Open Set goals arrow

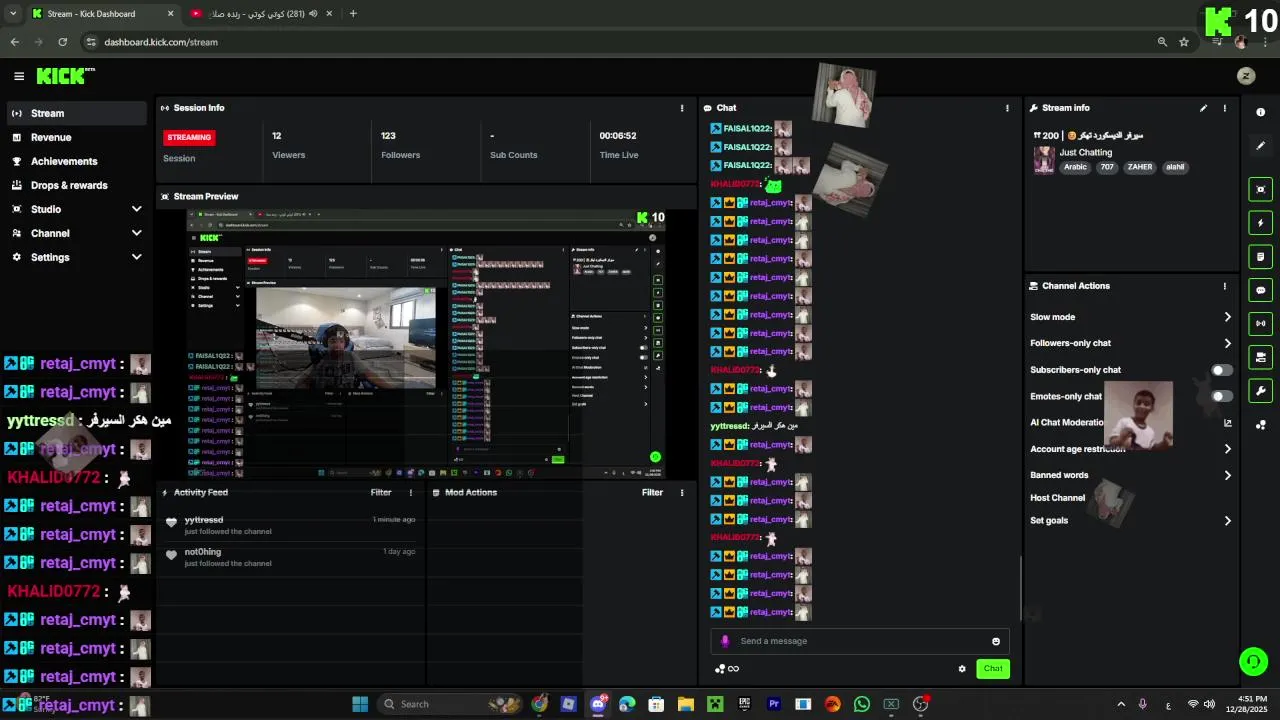click(1228, 521)
